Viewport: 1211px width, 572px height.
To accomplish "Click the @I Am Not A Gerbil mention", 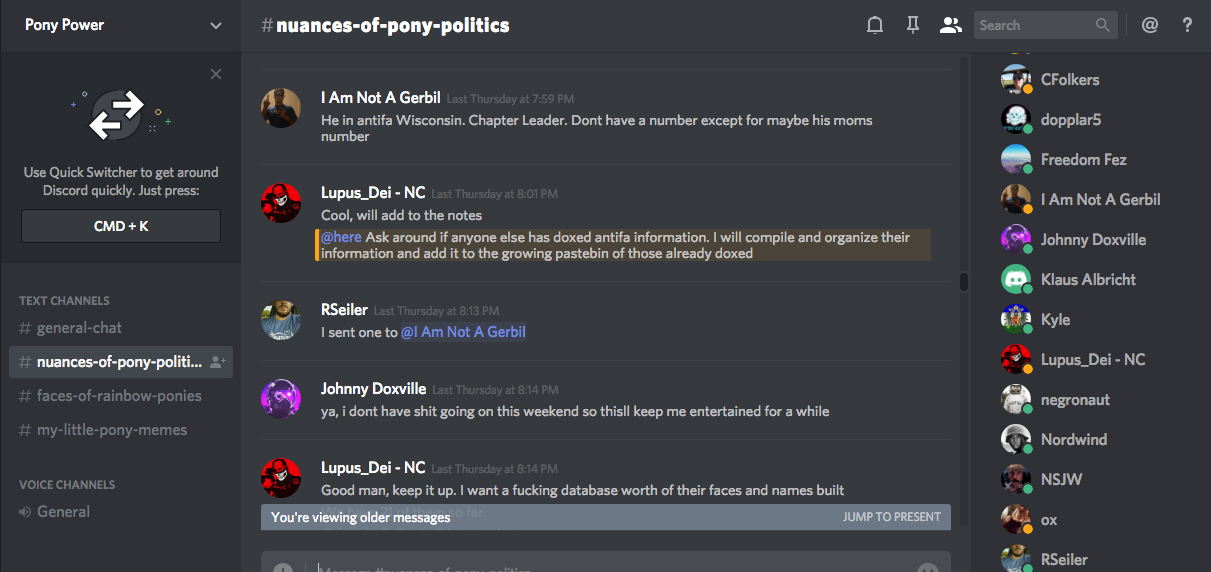I will click(x=463, y=332).
